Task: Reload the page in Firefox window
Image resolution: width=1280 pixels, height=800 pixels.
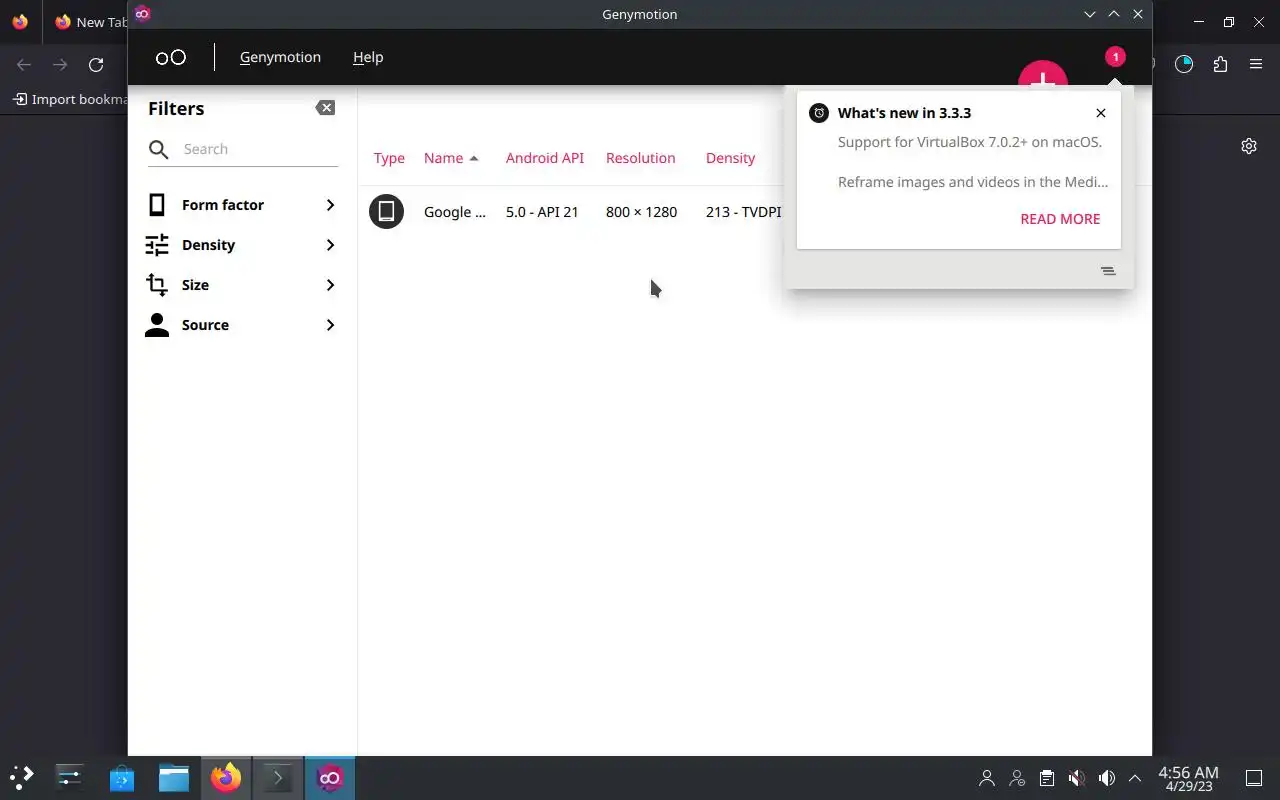Action: [x=96, y=65]
